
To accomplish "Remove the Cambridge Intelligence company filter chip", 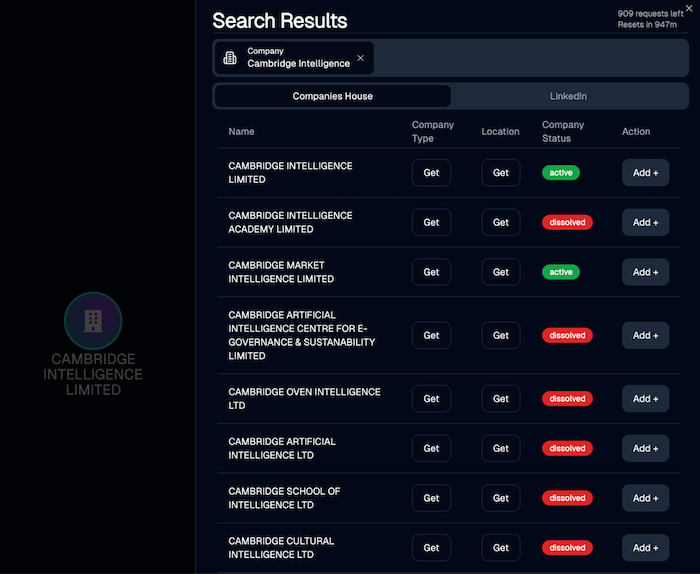I will click(x=360, y=58).
